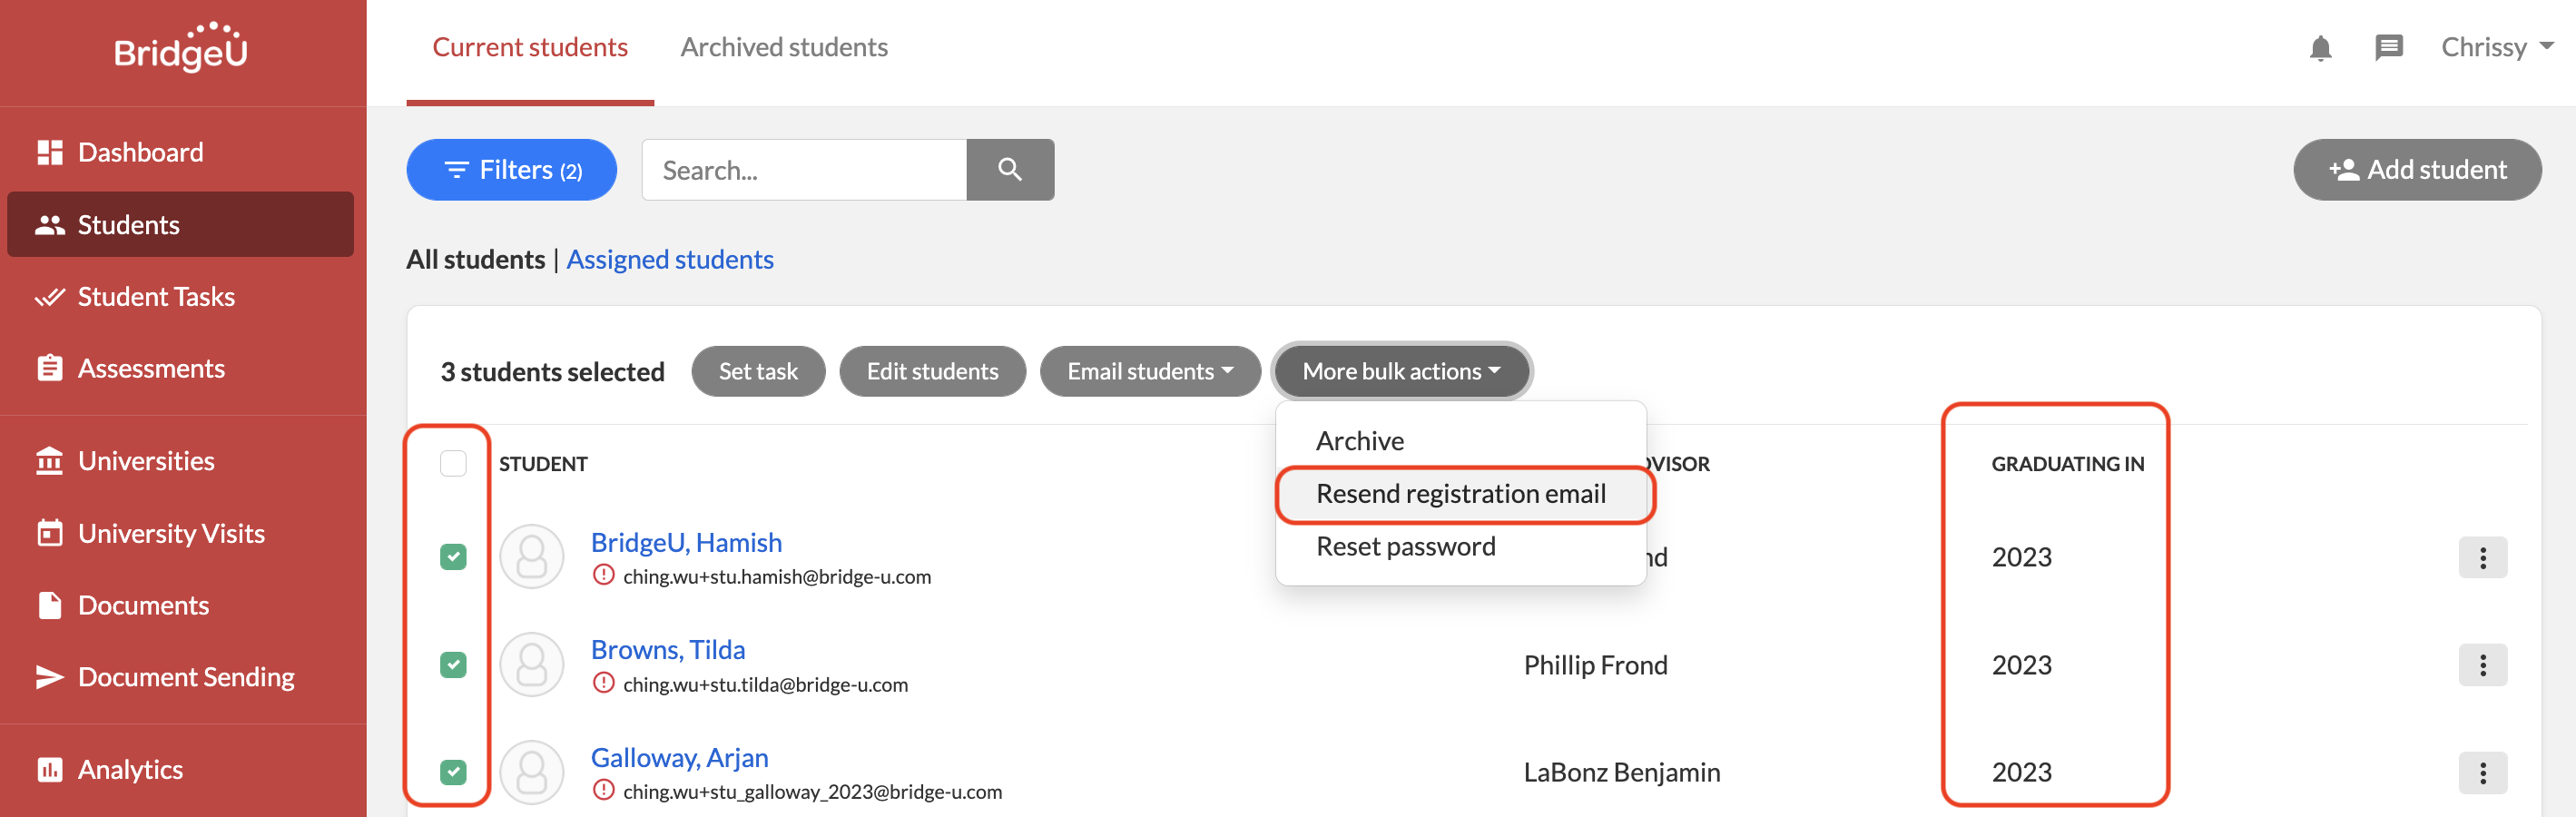Select Resend registration email option
The image size is (2576, 817).
coord(1461,494)
